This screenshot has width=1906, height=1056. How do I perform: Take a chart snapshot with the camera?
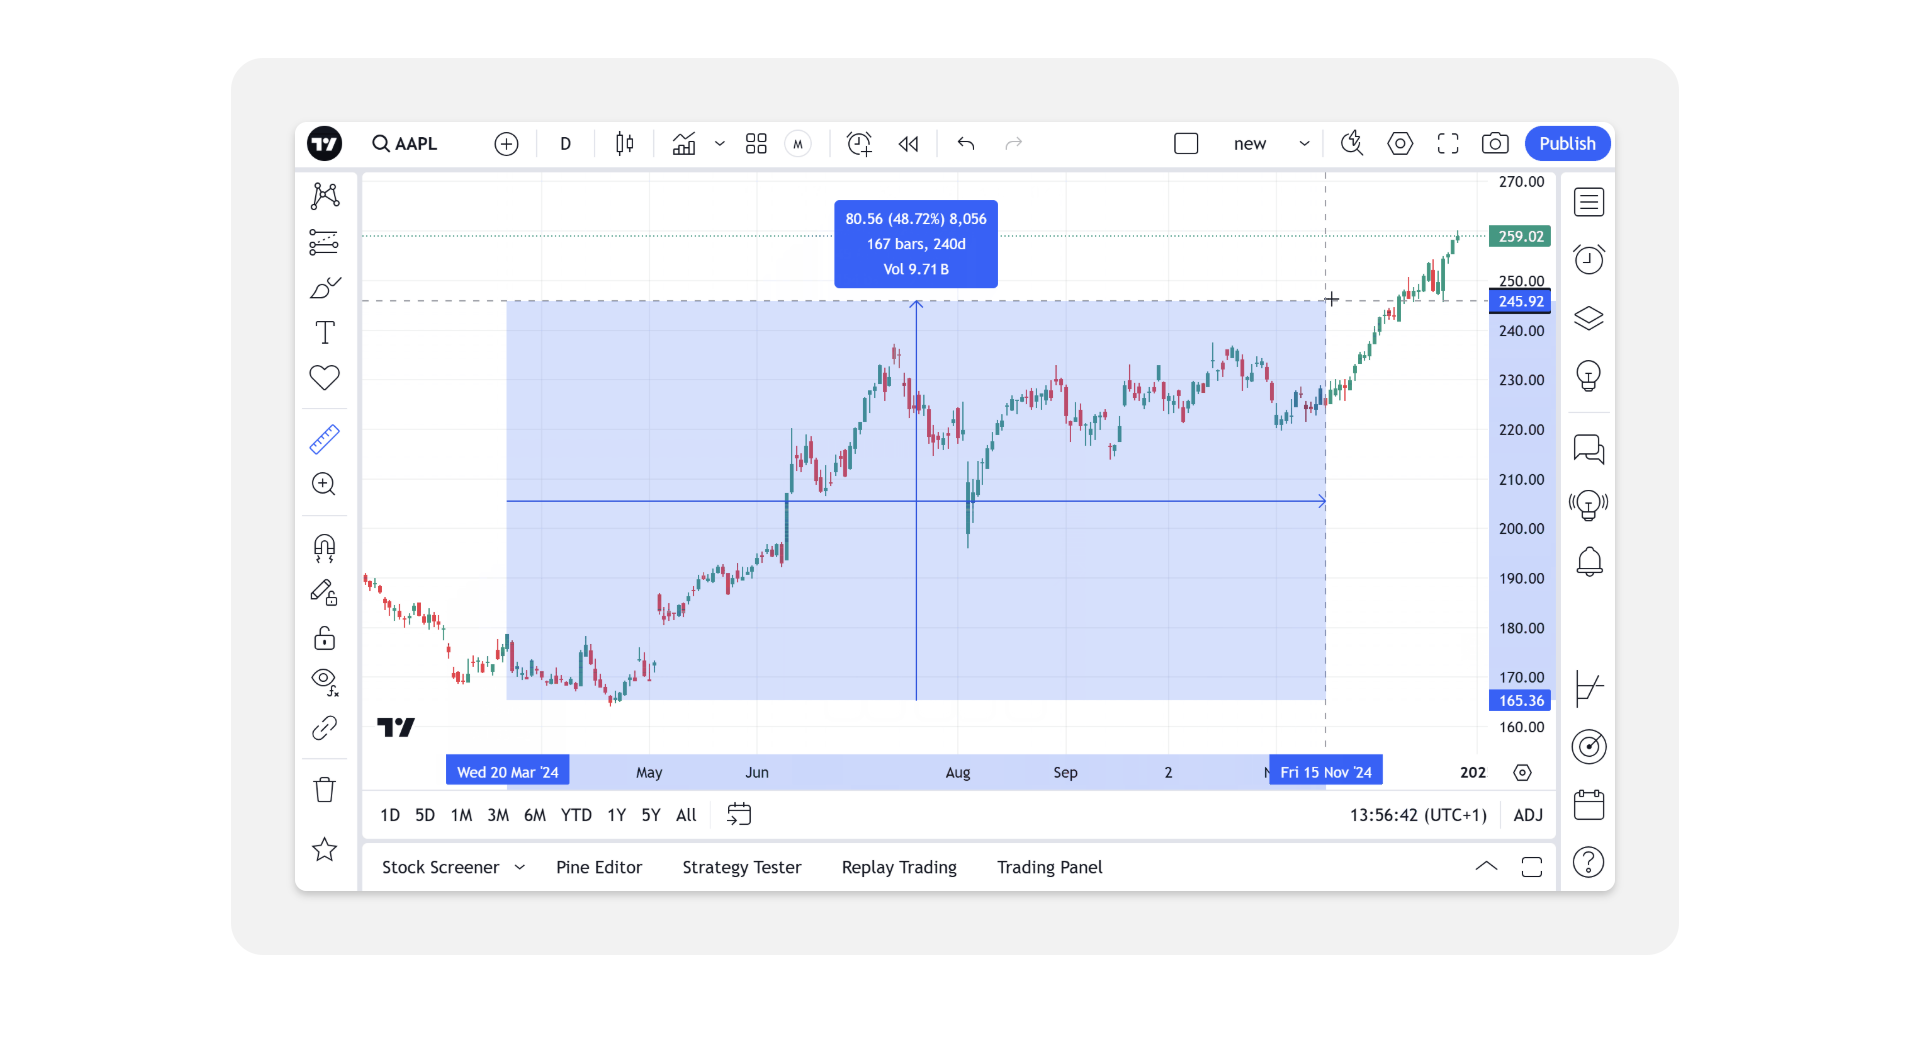[x=1495, y=143]
